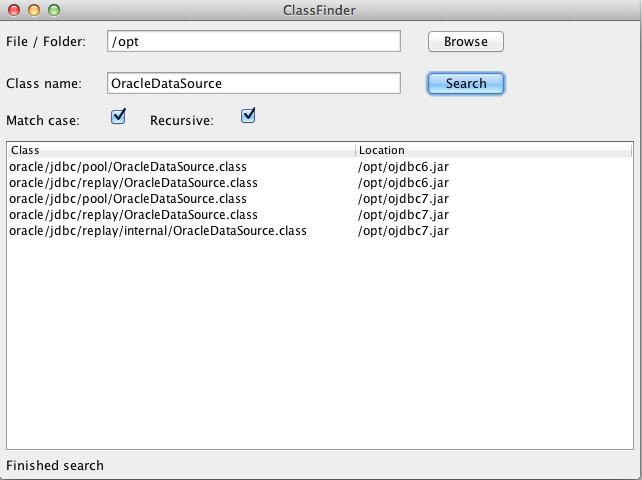Click the Browse button
The height and width of the screenshot is (480, 642).
click(x=466, y=41)
